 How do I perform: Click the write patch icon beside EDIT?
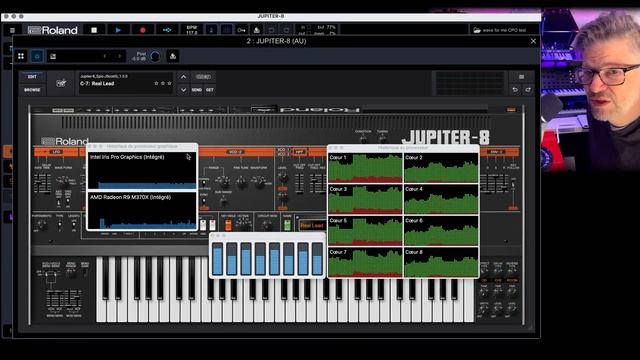(61, 83)
